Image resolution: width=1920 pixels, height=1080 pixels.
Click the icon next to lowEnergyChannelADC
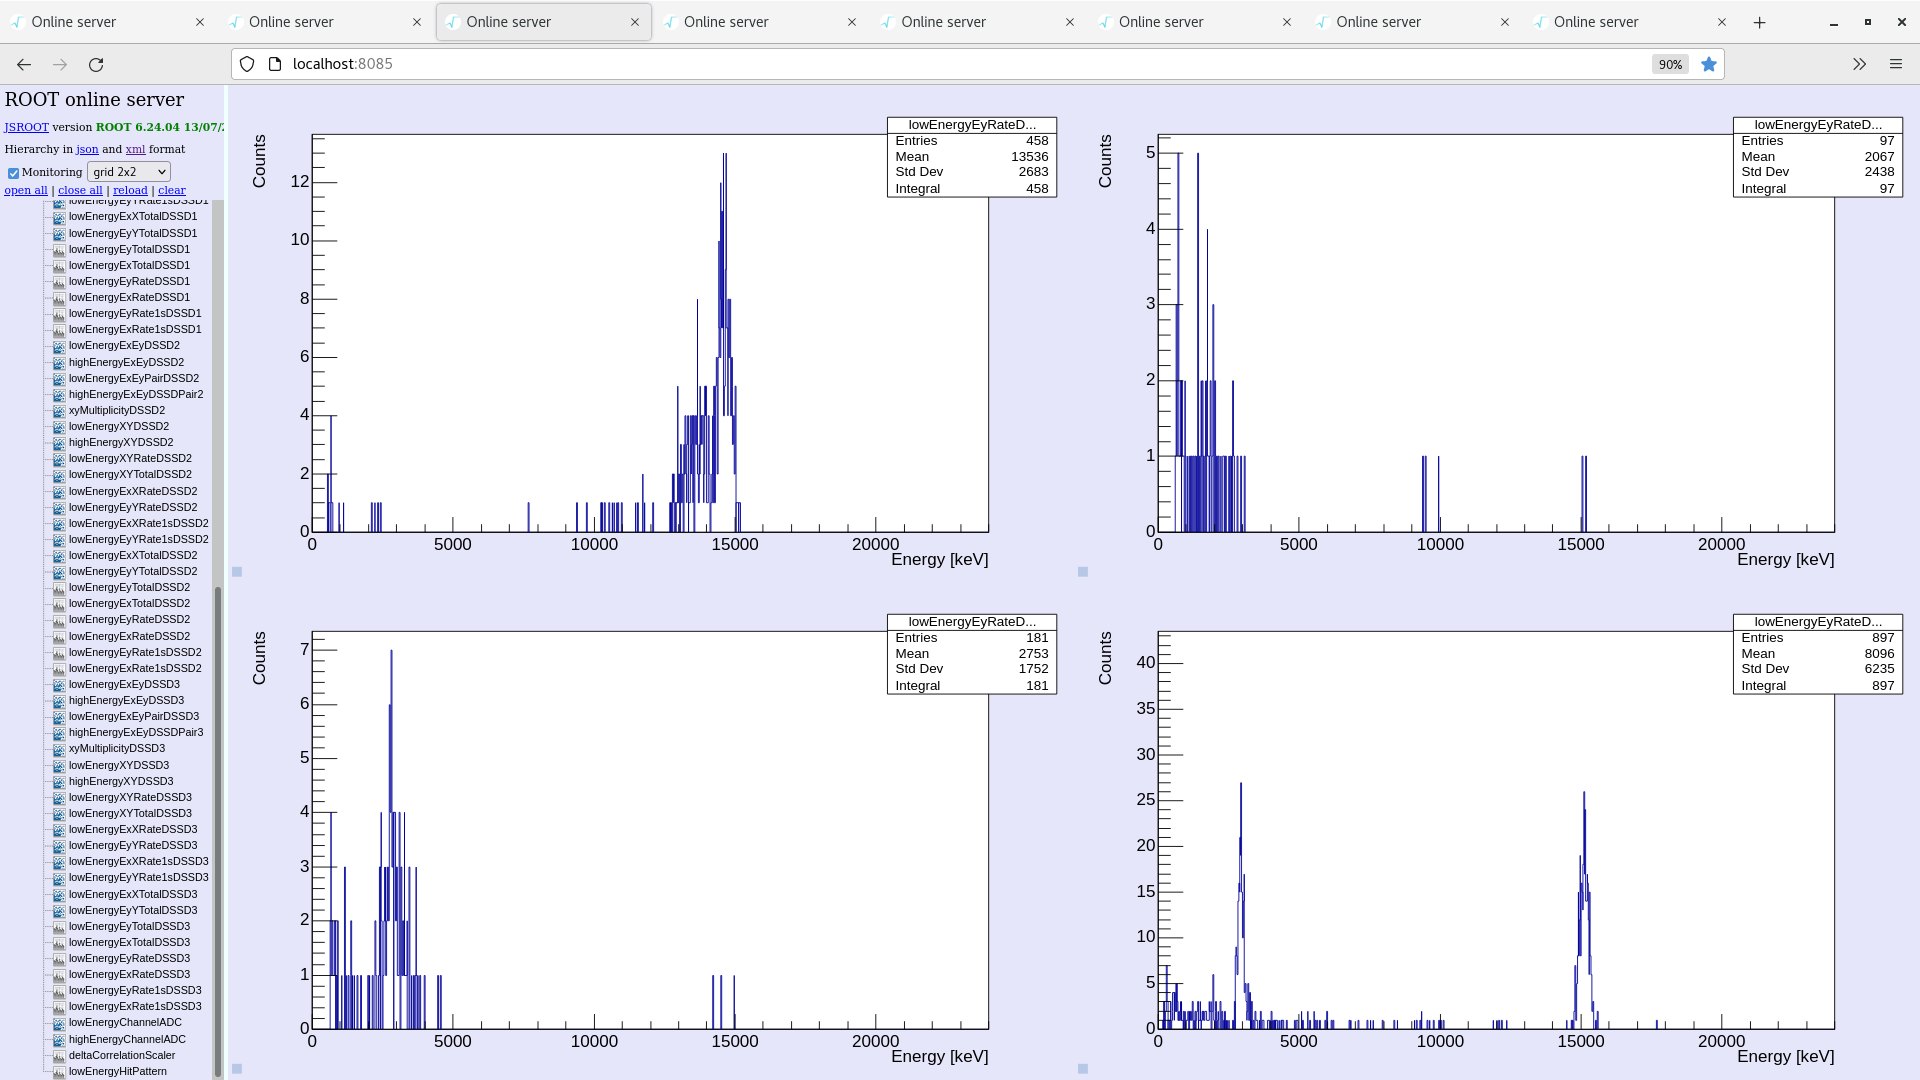tap(59, 1022)
